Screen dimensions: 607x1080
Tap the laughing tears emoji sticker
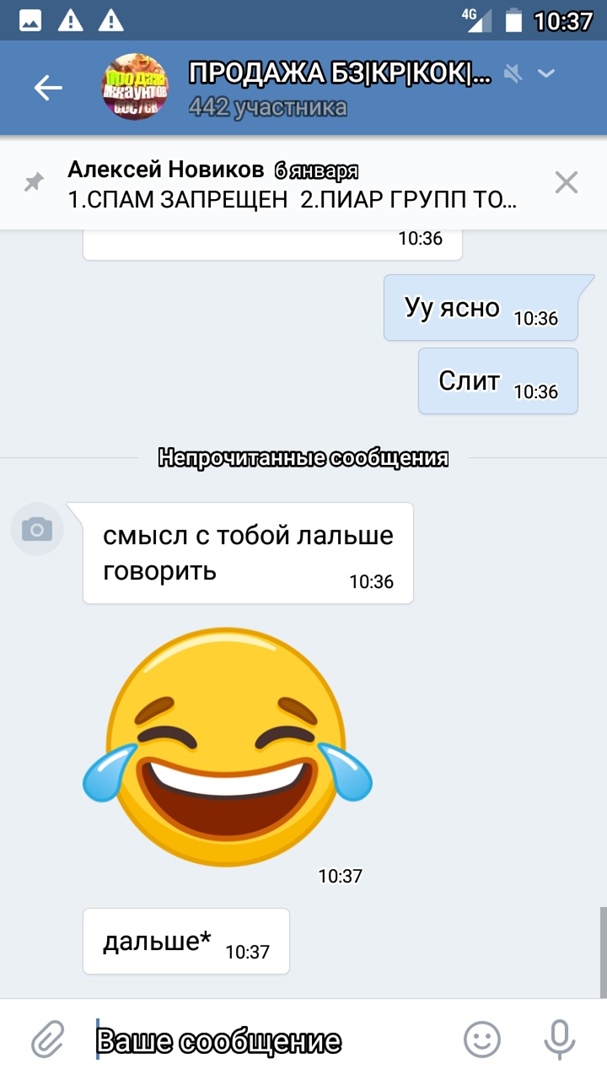227,747
